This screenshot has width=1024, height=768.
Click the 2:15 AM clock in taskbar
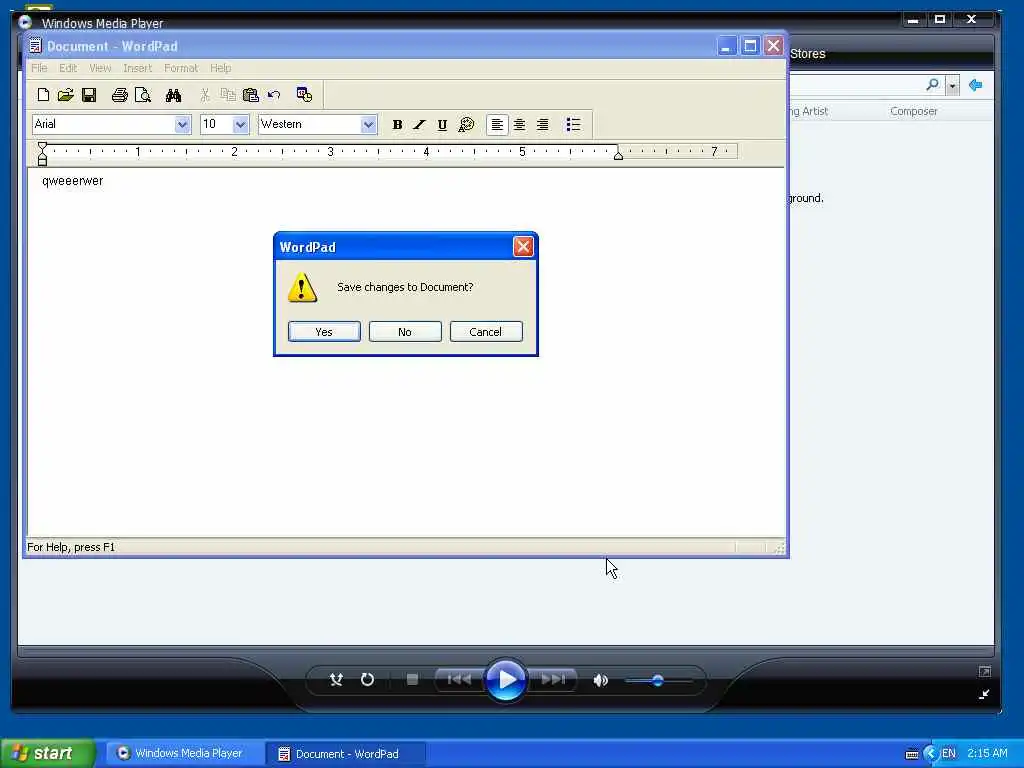point(987,753)
